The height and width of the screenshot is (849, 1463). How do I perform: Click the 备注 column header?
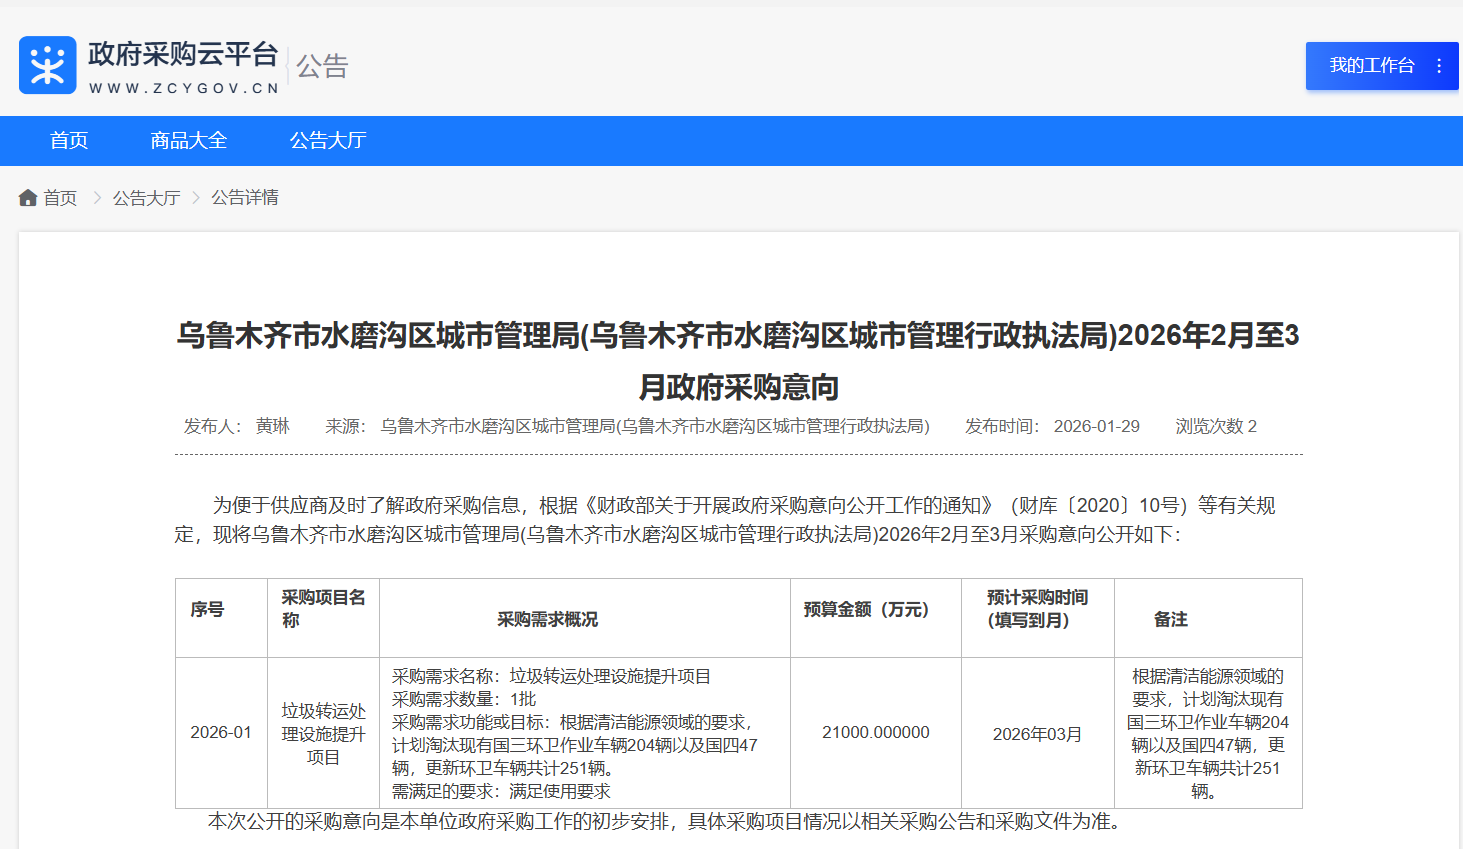coord(1170,618)
